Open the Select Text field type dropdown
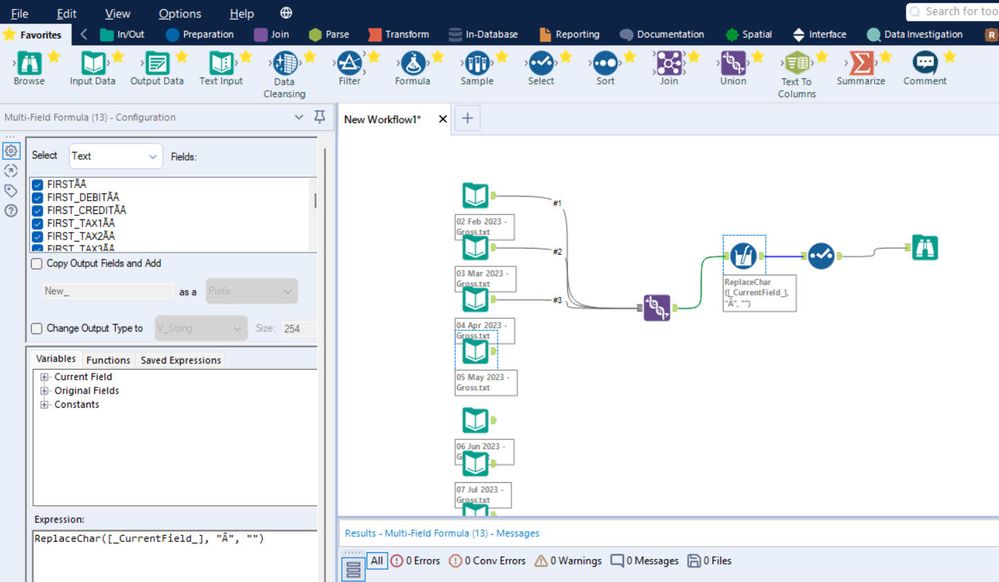999x582 pixels. (115, 156)
